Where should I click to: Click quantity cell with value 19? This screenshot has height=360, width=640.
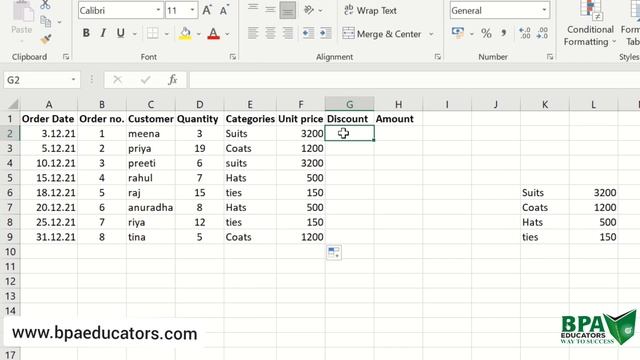pyautogui.click(x=200, y=149)
